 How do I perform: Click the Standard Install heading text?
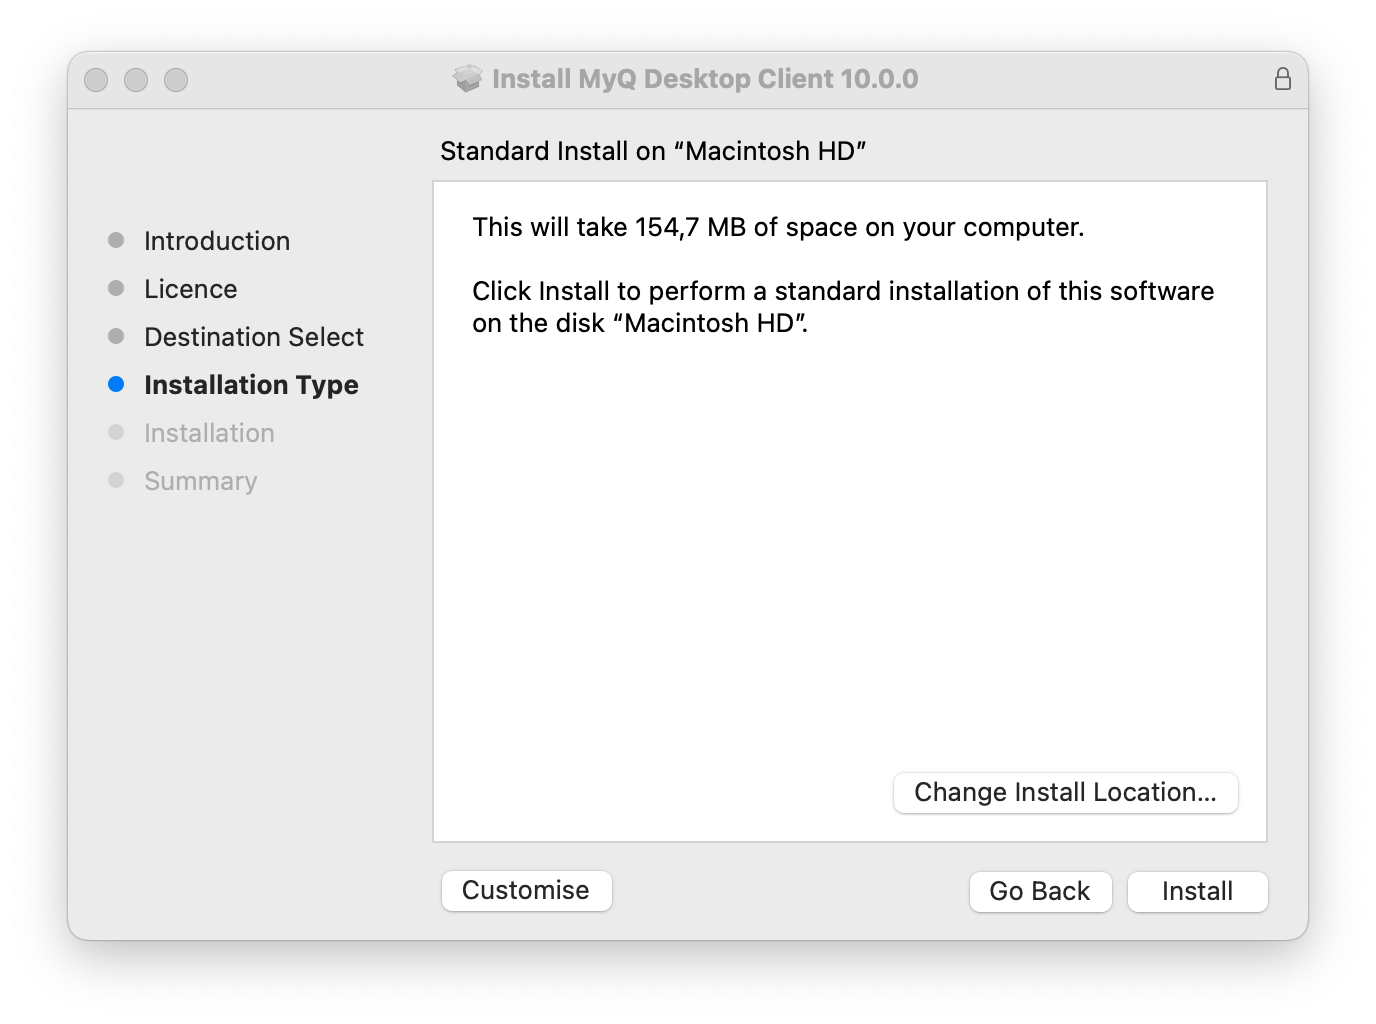click(x=653, y=151)
